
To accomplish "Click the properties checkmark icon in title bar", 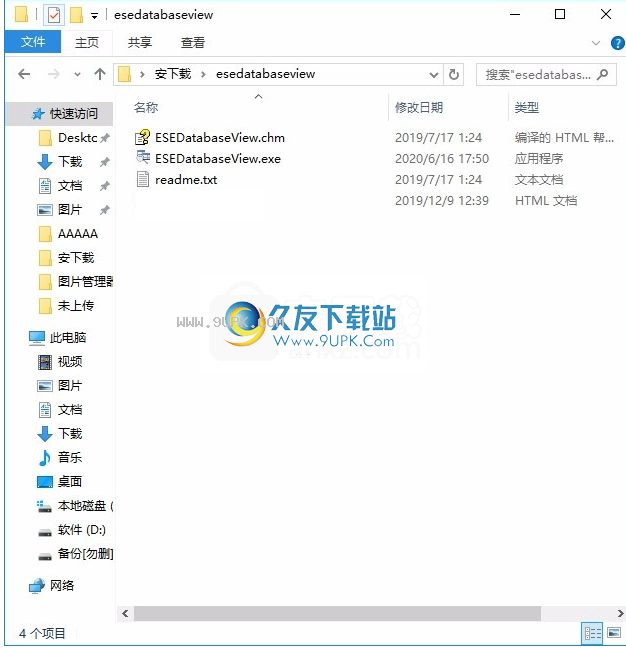I will (x=54, y=15).
